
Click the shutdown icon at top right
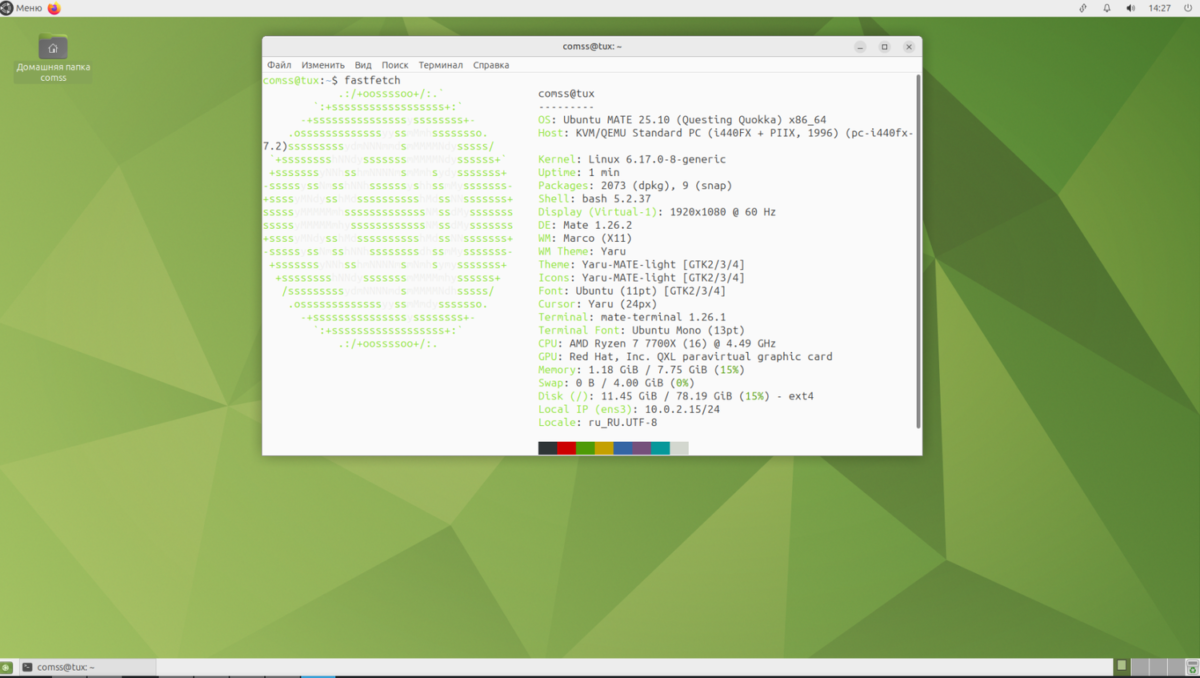pos(1190,8)
